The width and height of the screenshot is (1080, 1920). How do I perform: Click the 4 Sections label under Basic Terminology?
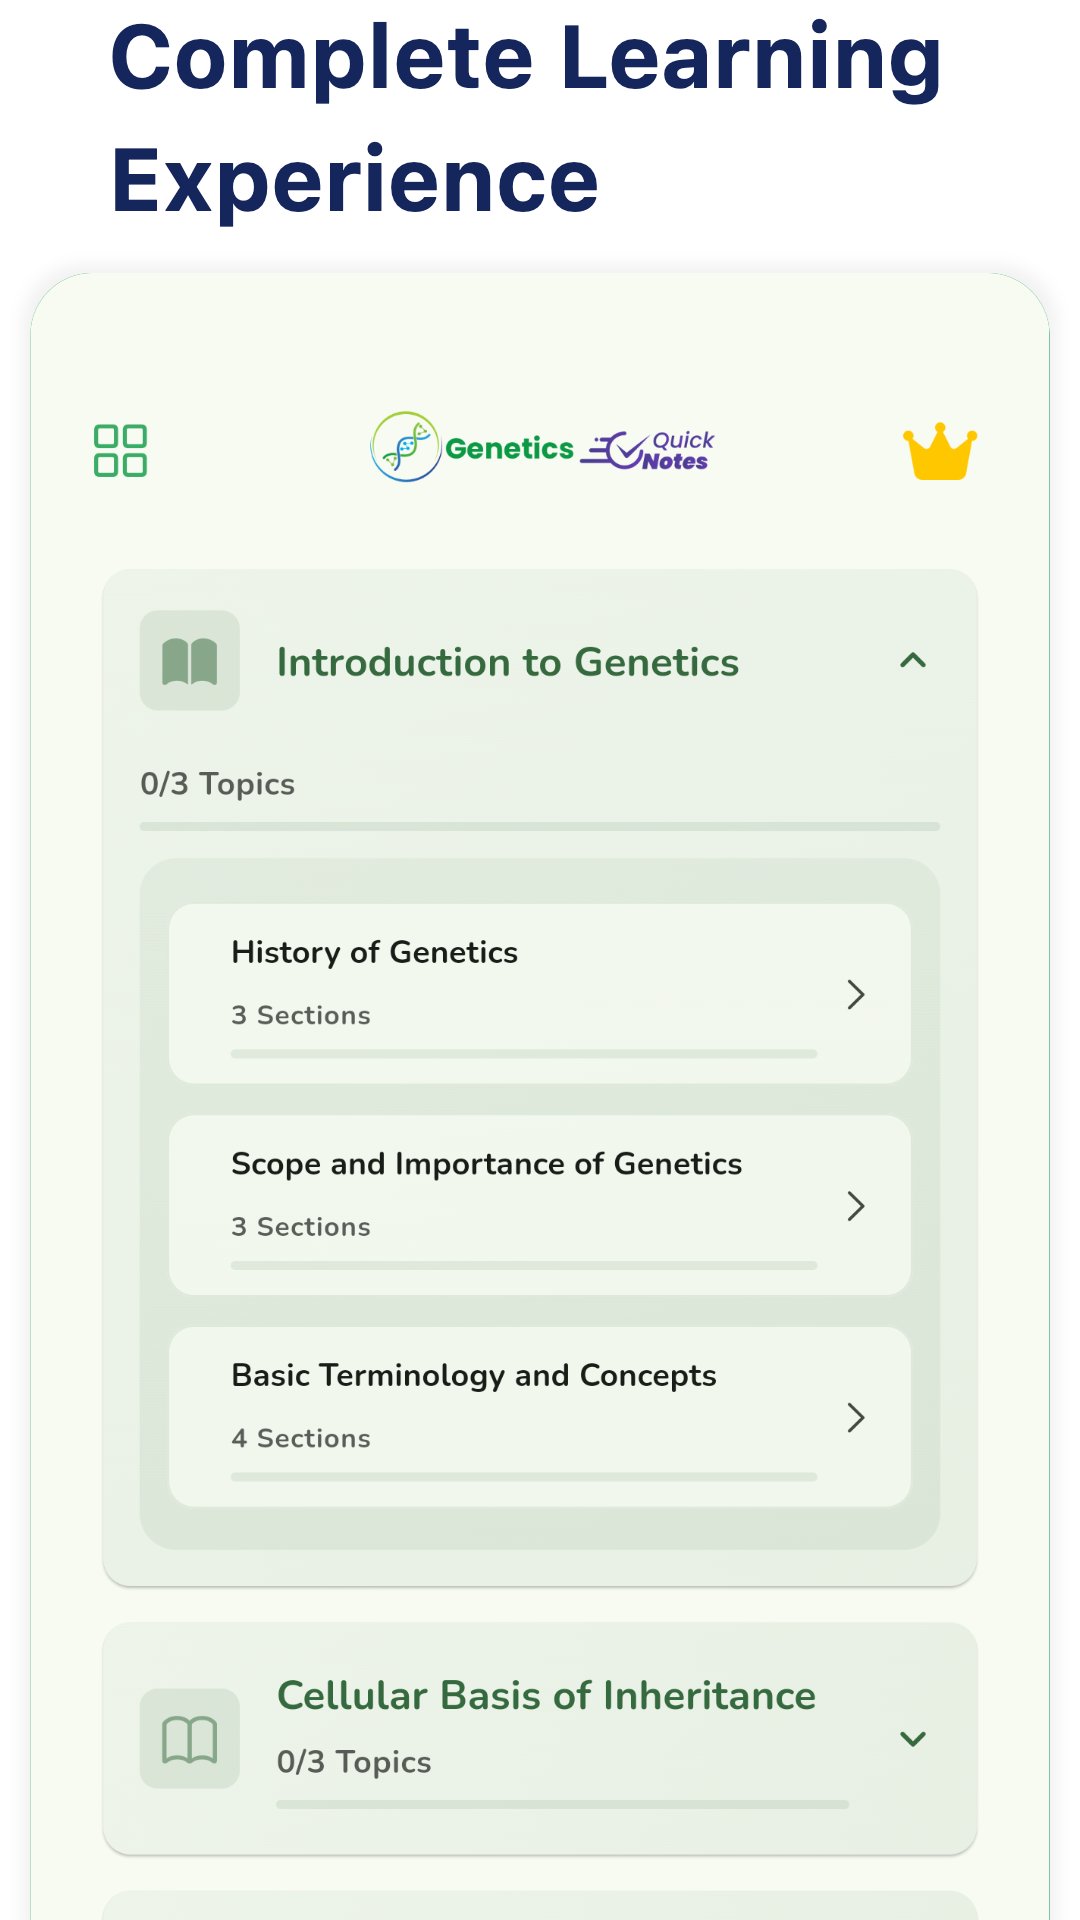[301, 1438]
